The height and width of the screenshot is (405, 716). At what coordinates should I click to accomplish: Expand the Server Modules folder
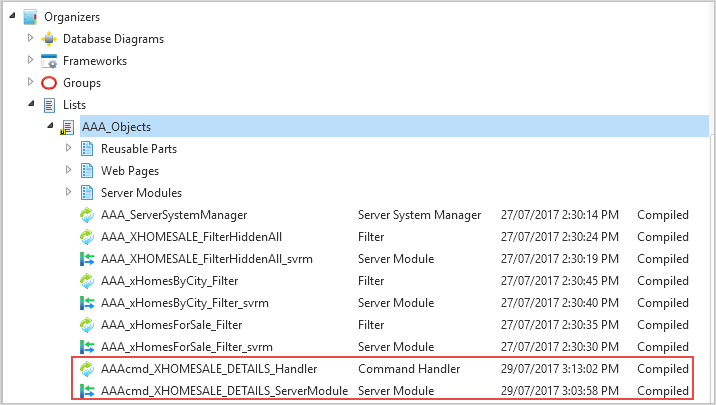pos(68,192)
